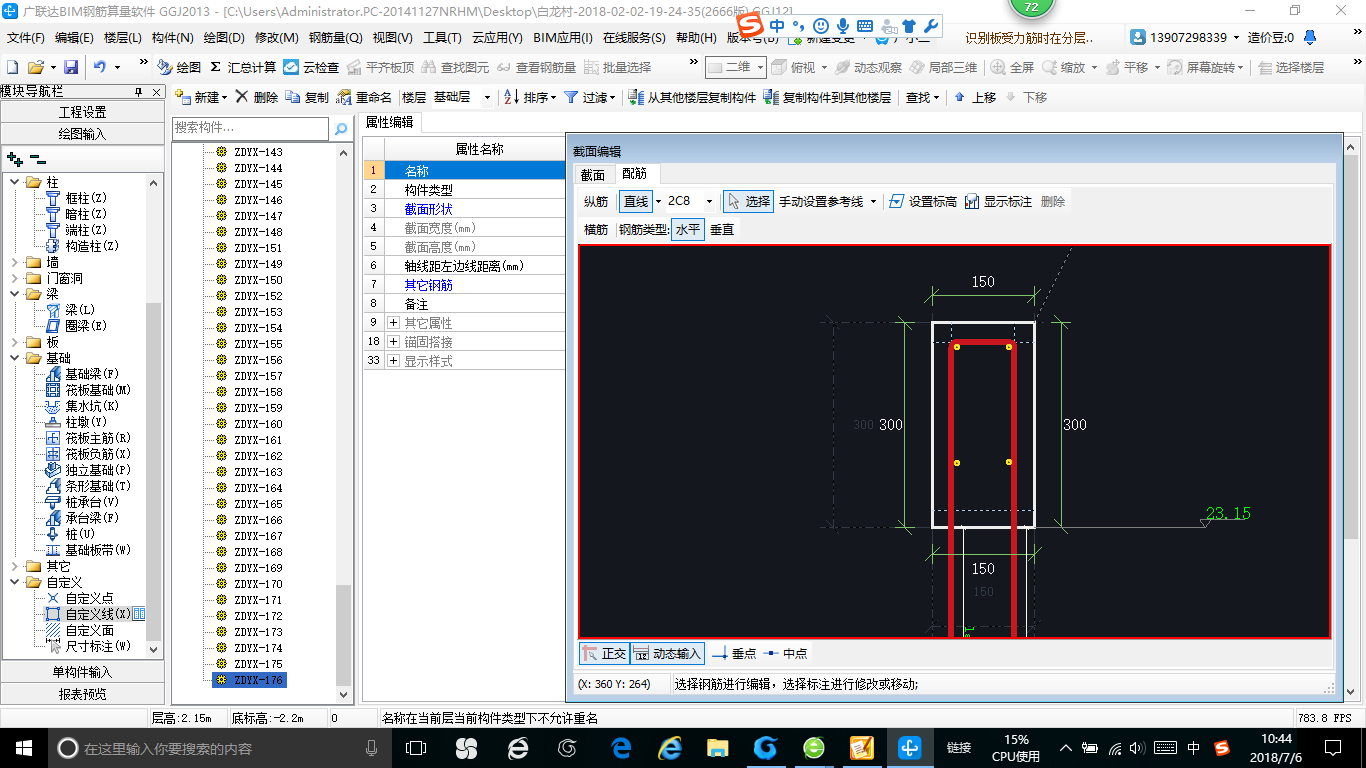Open the 工具(T) menu

coord(442,37)
